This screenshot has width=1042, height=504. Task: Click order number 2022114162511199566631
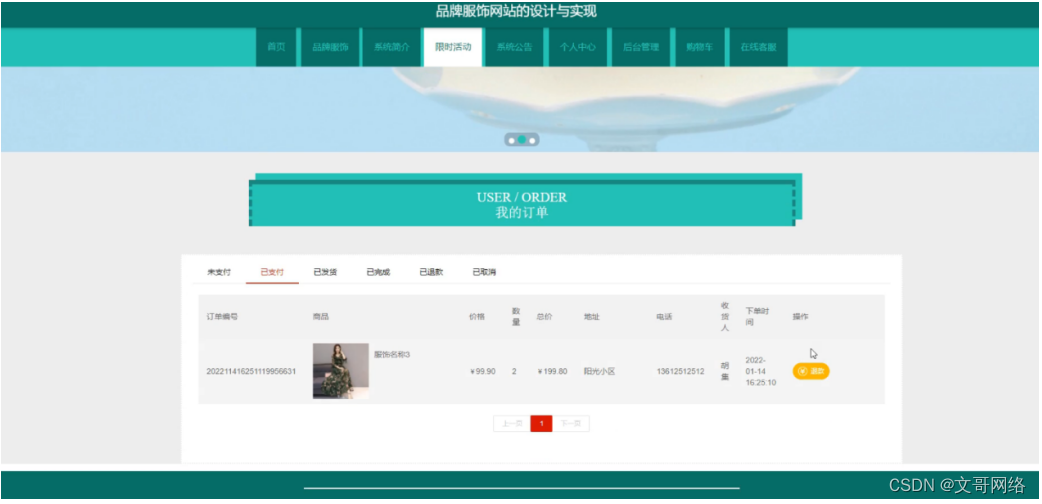[251, 371]
